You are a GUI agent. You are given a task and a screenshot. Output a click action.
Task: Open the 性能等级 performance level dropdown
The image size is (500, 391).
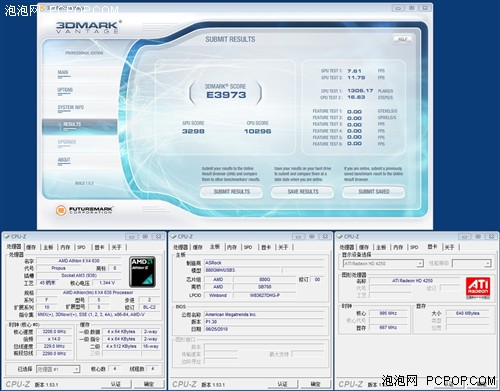click(x=472, y=263)
